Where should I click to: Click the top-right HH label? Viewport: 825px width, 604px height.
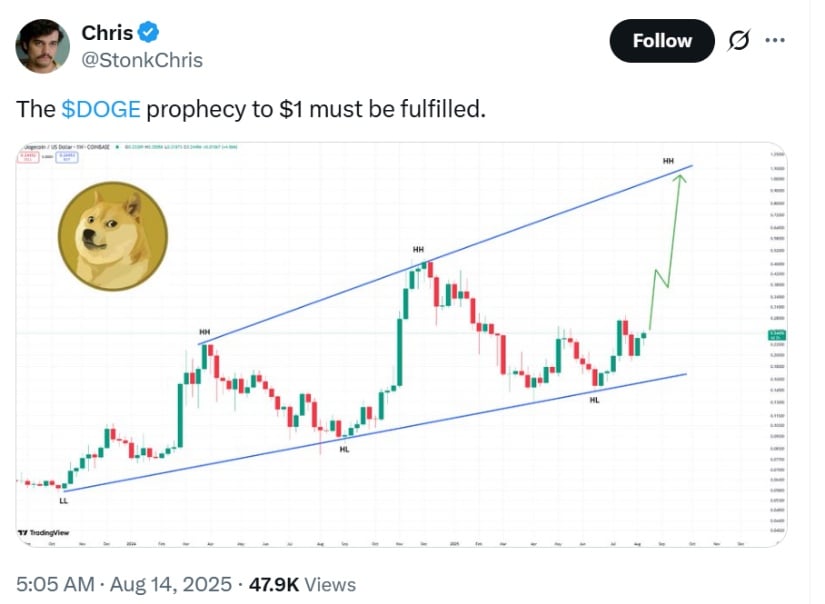668,160
